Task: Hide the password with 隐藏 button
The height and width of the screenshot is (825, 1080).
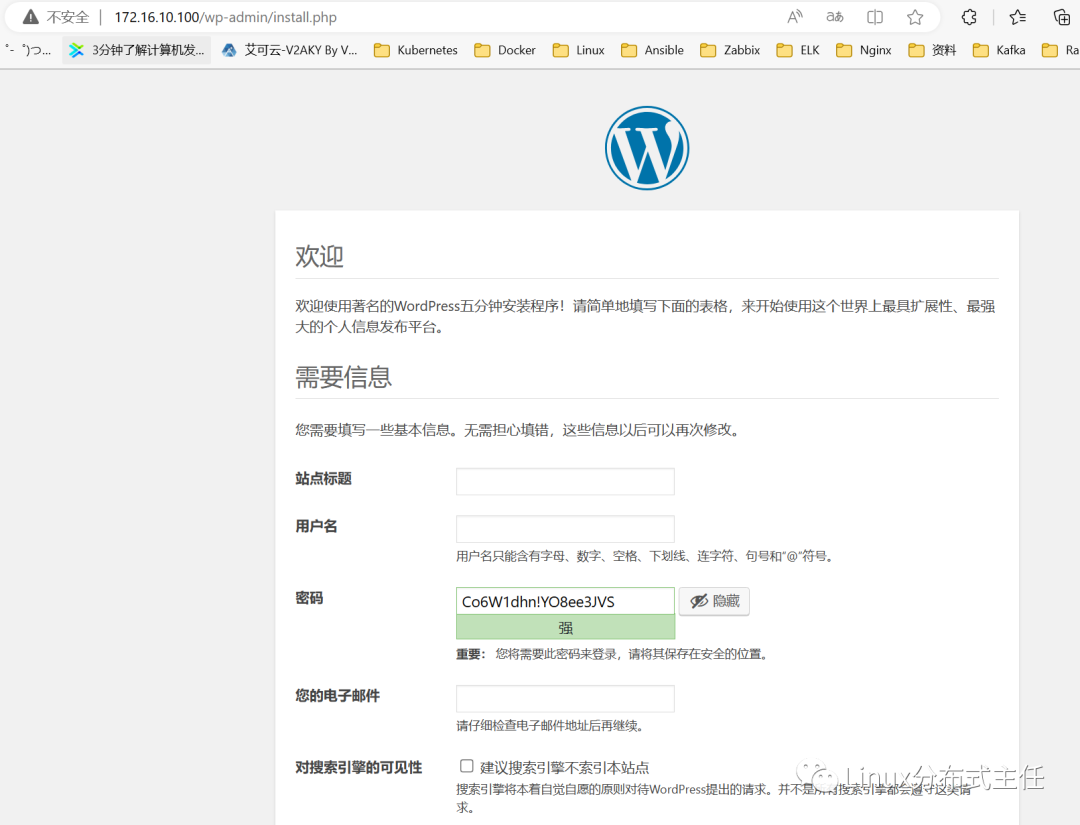Action: (714, 601)
